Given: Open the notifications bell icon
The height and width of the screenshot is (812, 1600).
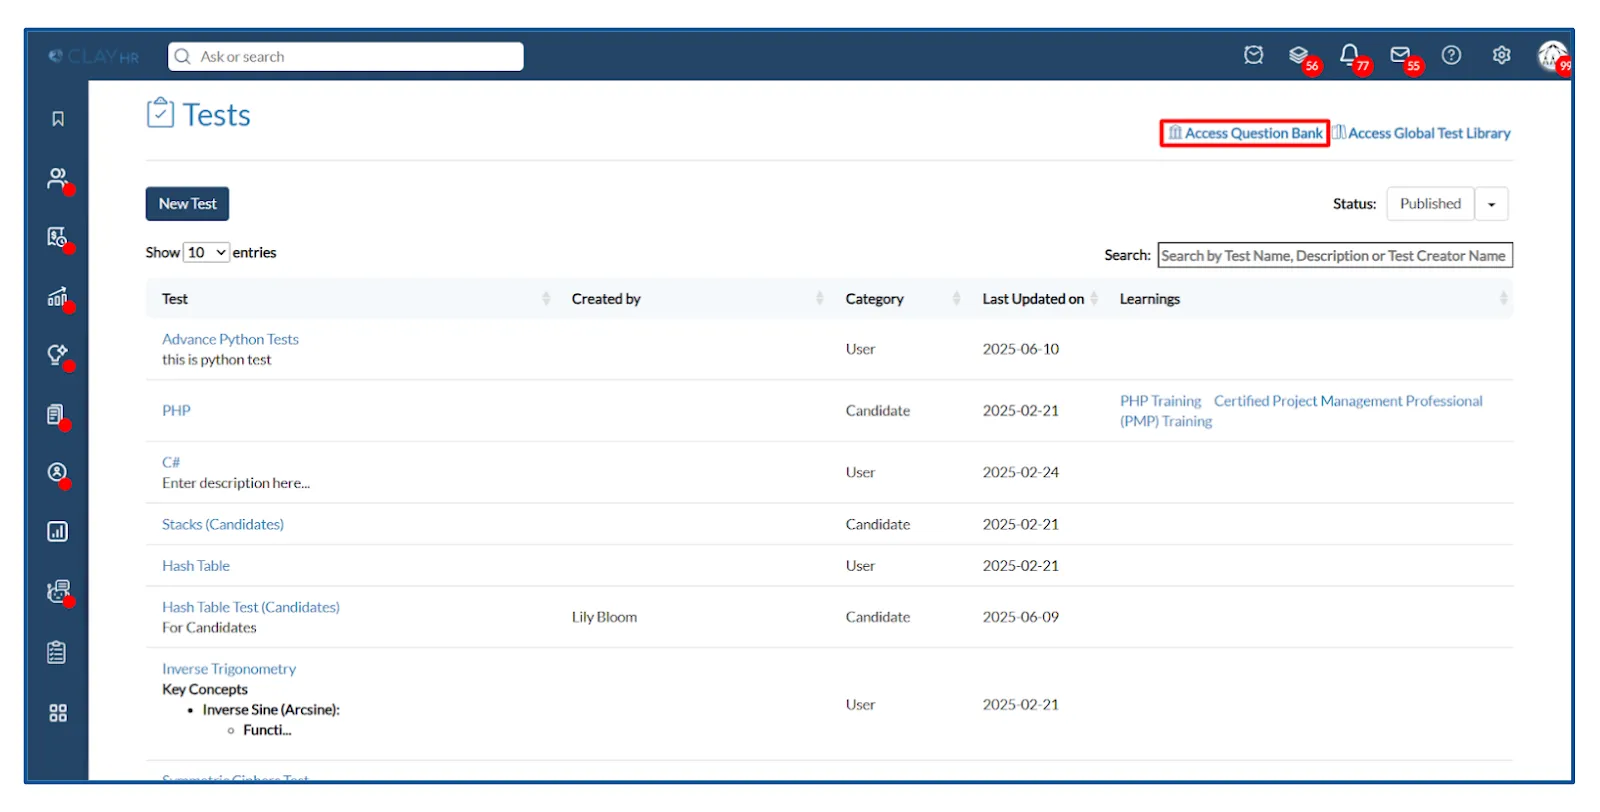Looking at the screenshot, I should (x=1349, y=55).
